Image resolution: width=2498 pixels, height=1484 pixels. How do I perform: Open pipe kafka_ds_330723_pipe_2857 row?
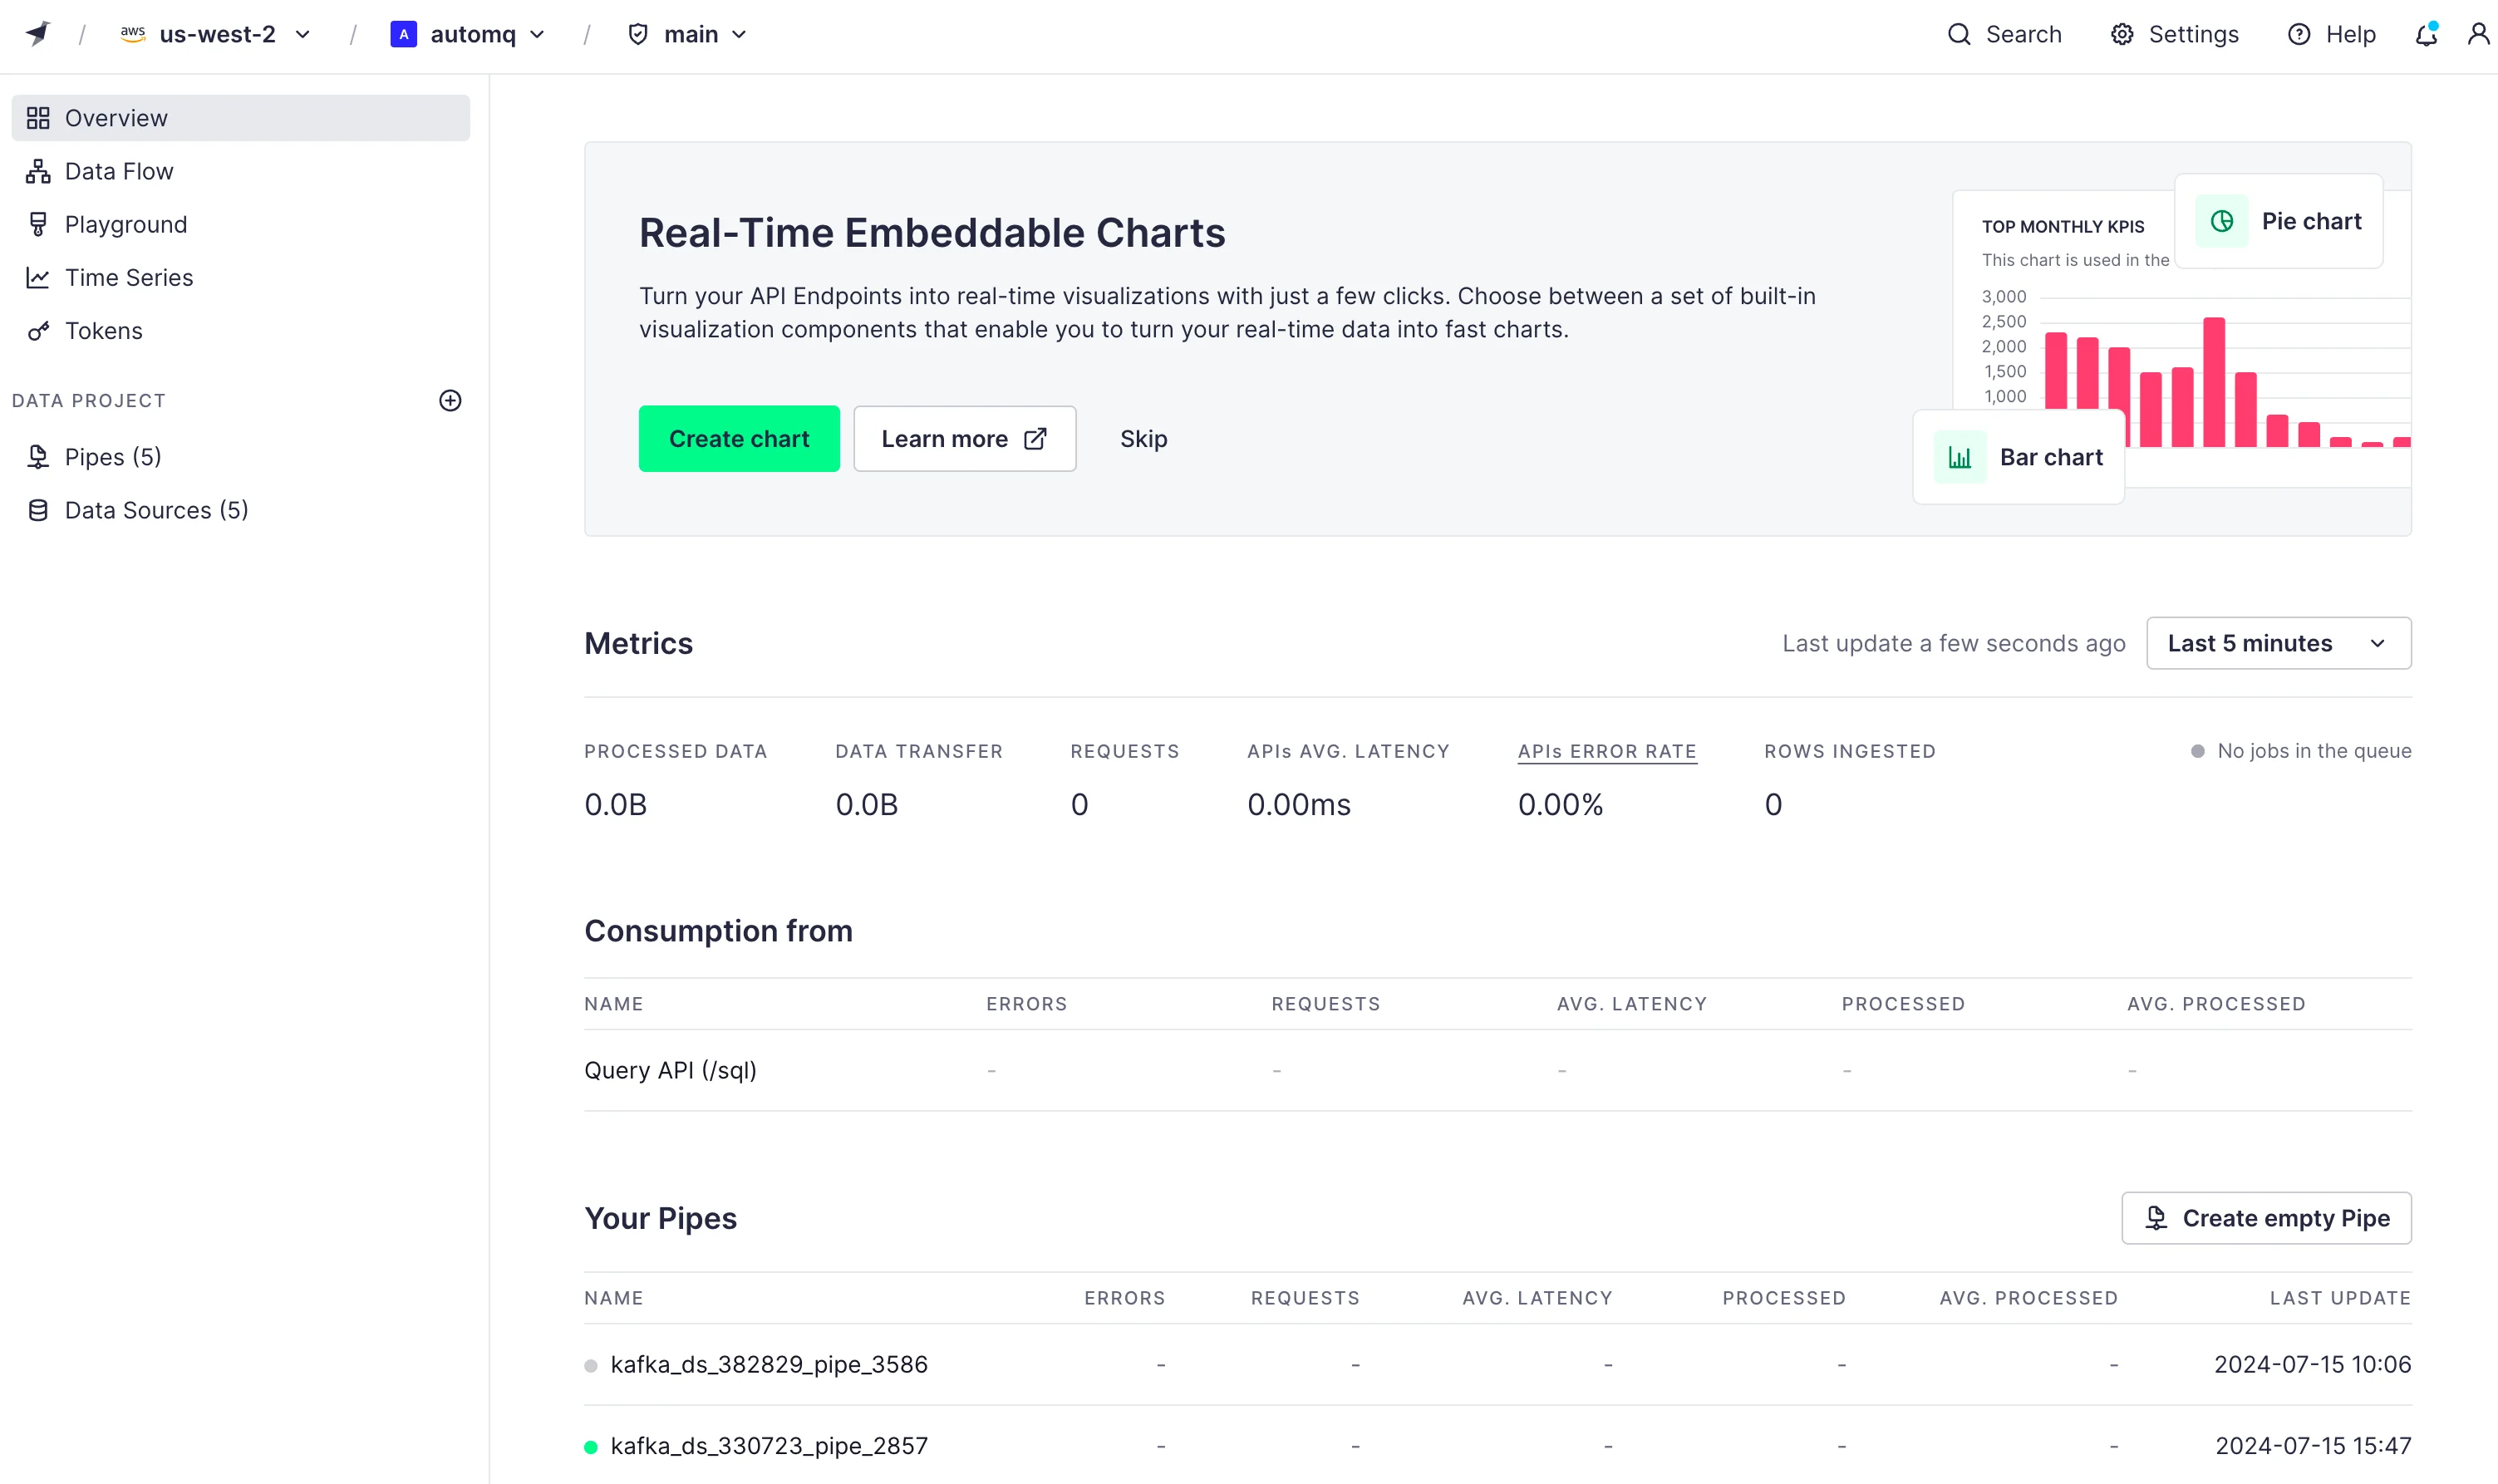click(768, 1445)
